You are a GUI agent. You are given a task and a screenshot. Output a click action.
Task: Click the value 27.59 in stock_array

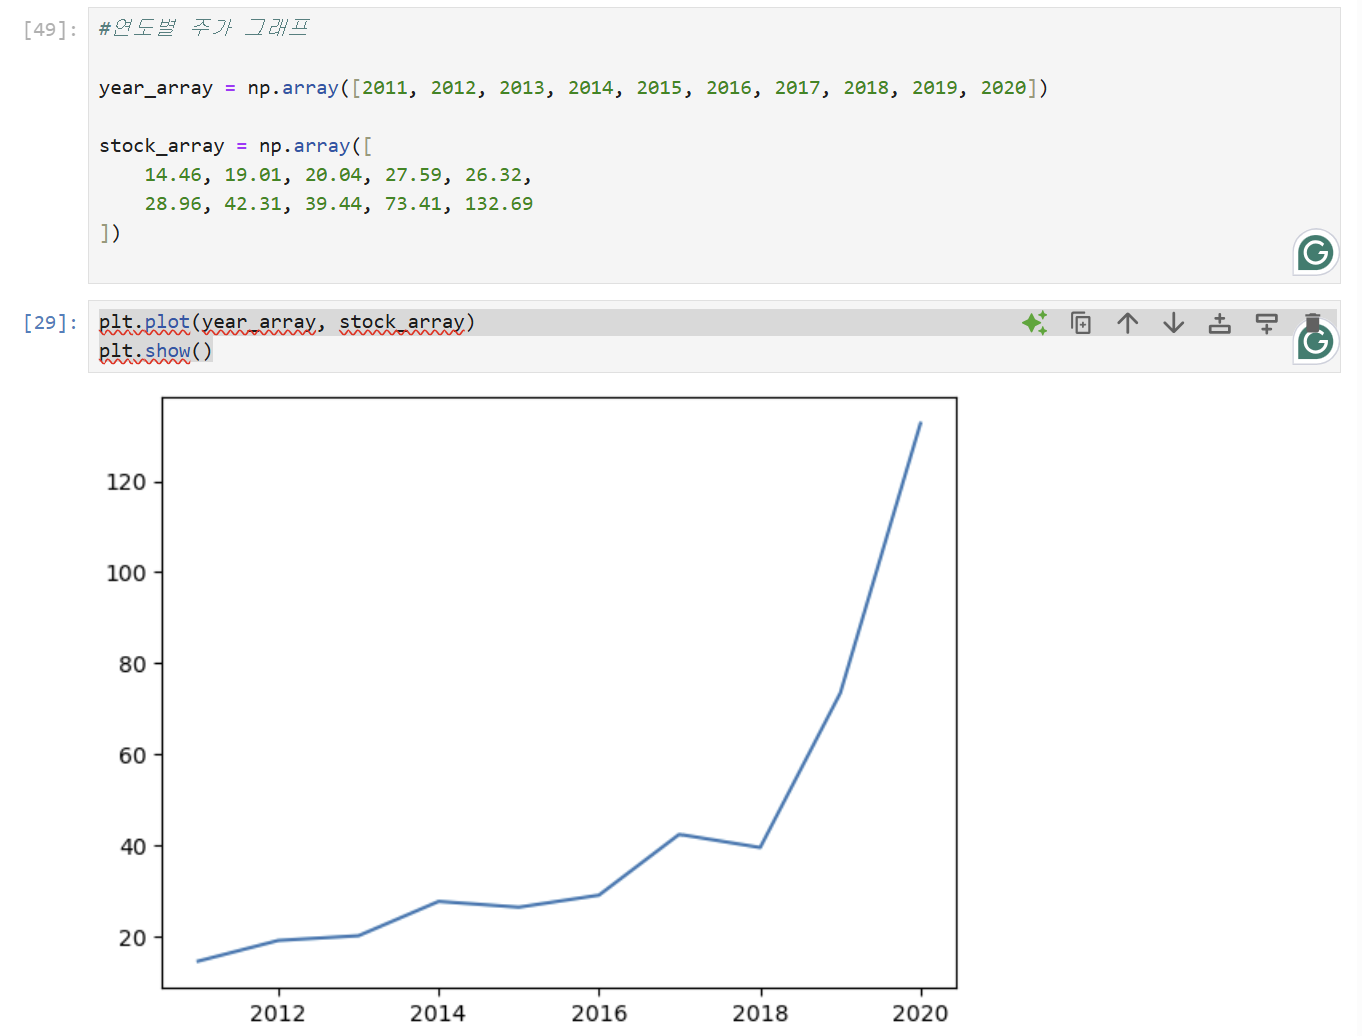413,175
